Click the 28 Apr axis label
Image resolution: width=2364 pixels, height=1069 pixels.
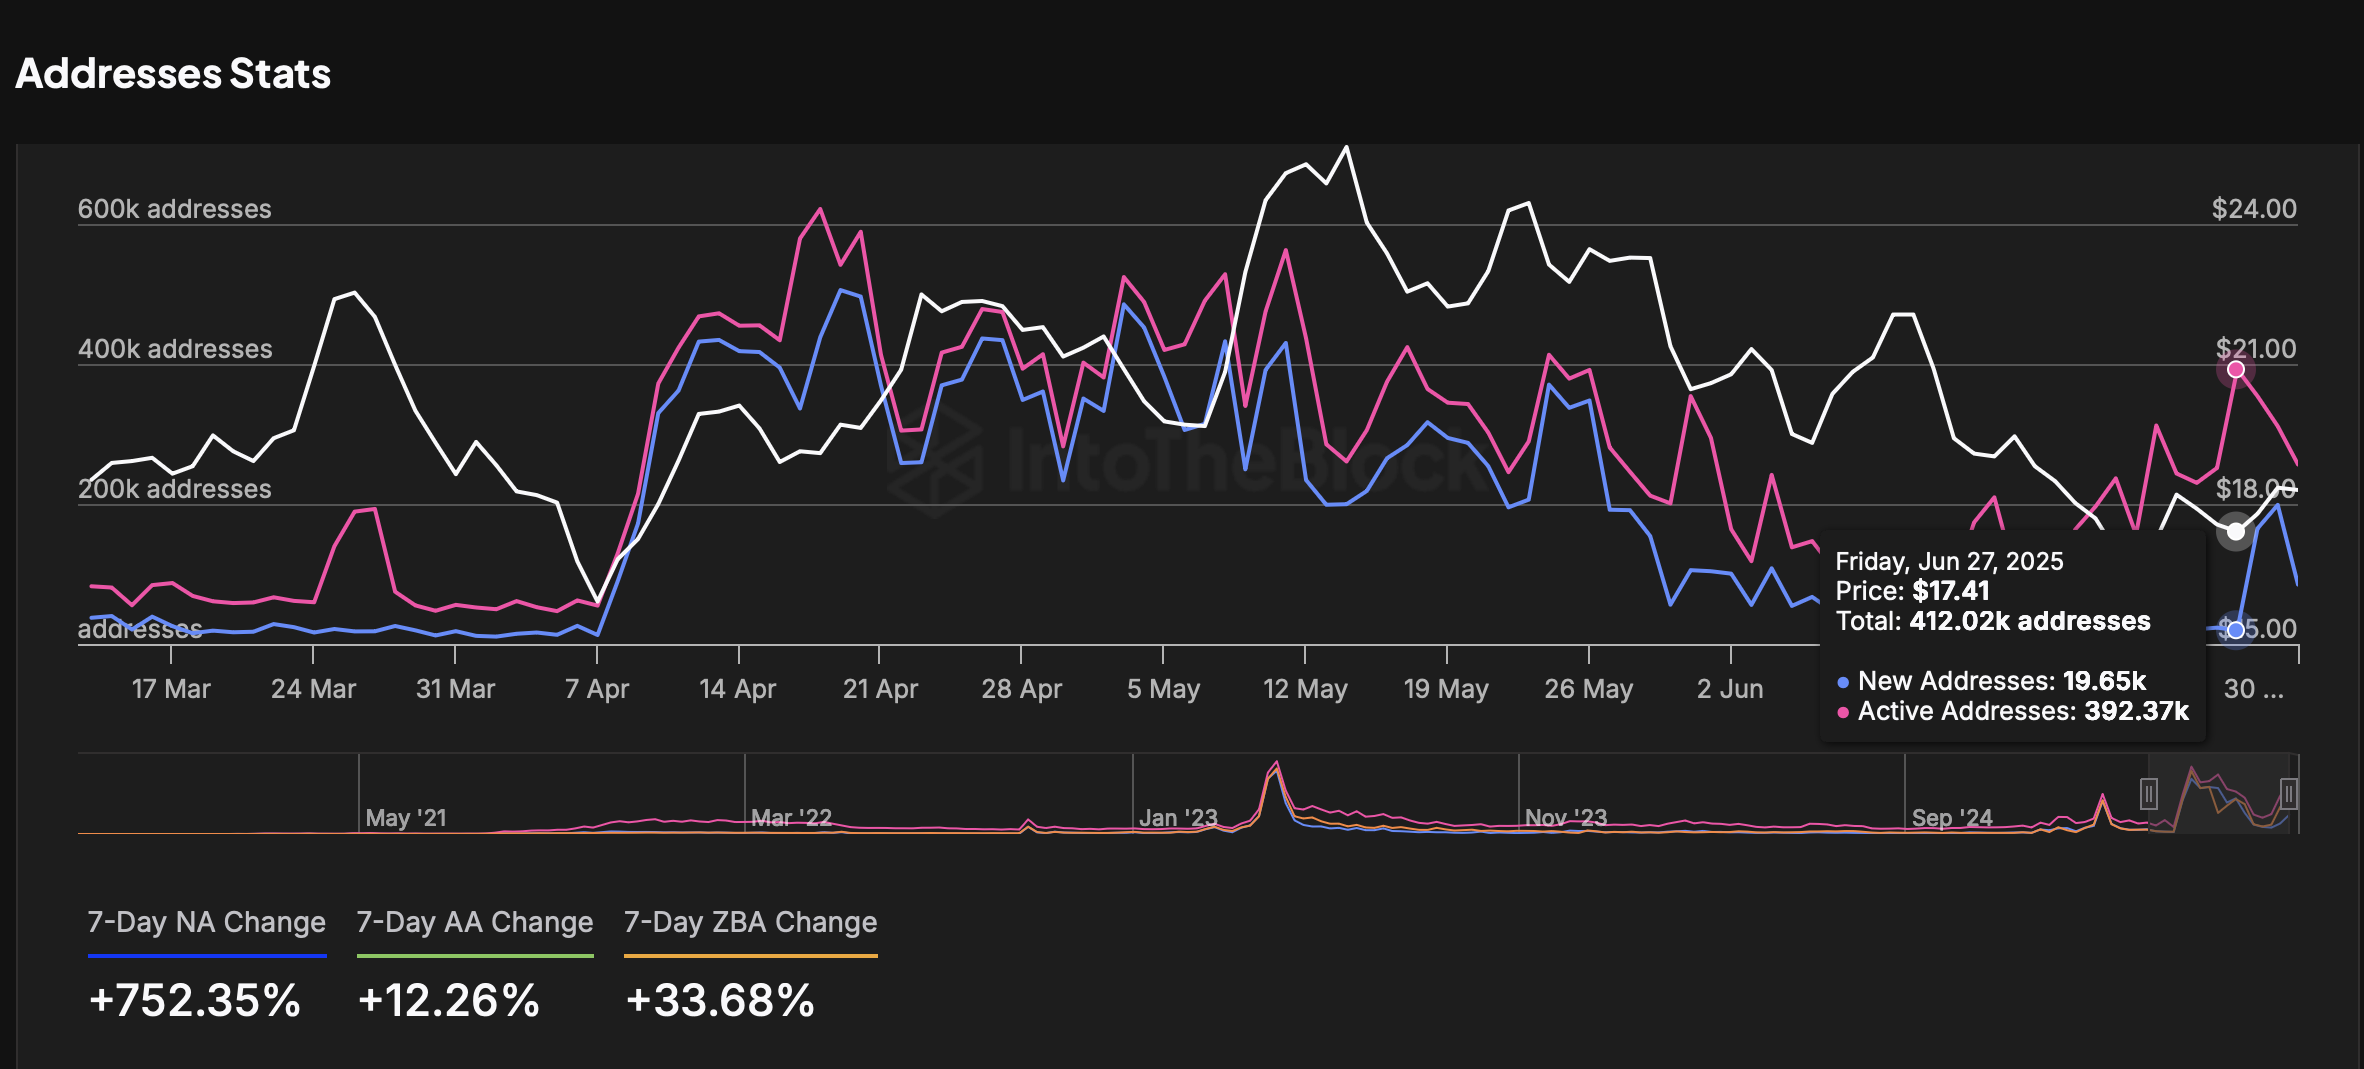click(x=1021, y=689)
